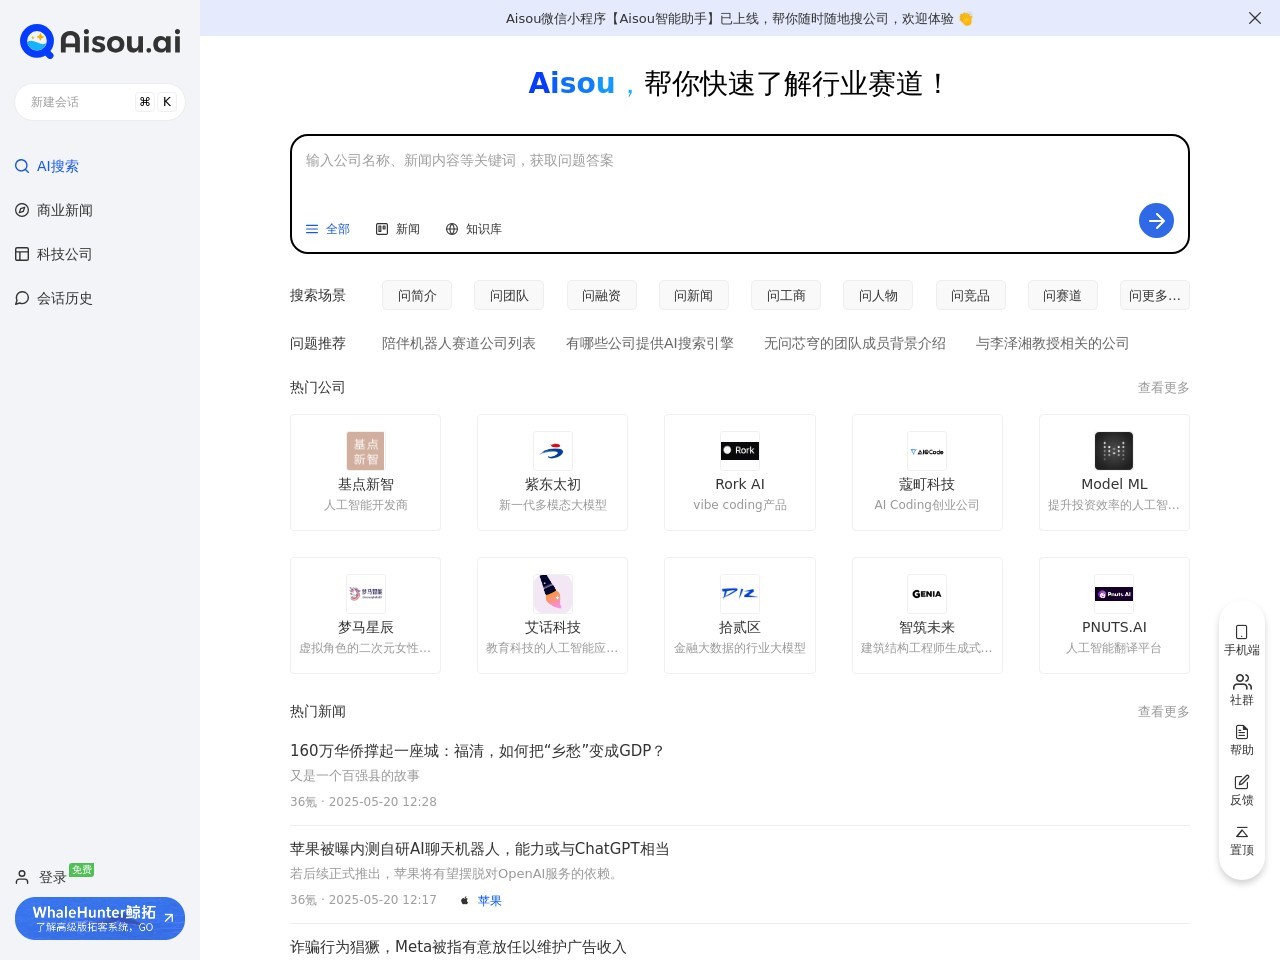Ask 与李泽湘教授相关的公司 suggestion

click(x=1052, y=343)
